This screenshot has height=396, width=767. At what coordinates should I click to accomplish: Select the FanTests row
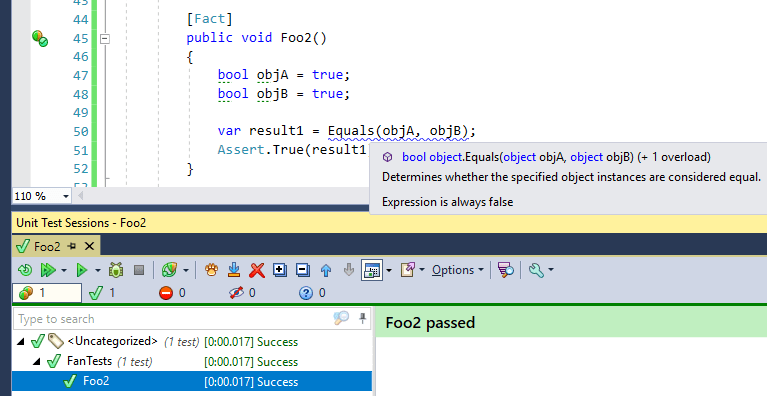tap(192, 362)
